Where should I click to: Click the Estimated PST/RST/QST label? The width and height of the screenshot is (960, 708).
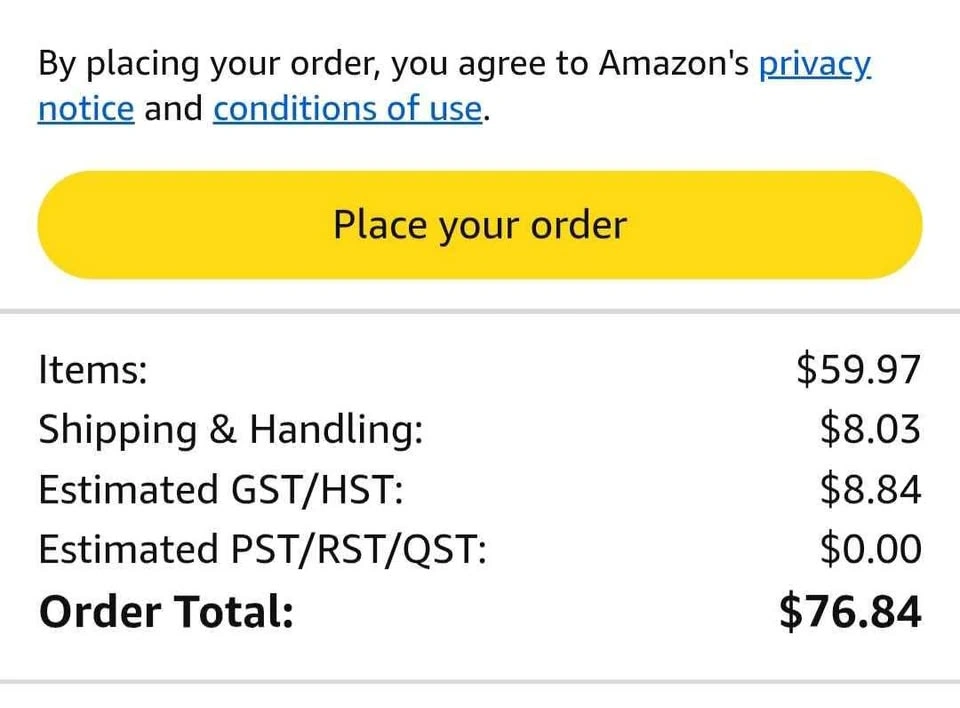[262, 550]
